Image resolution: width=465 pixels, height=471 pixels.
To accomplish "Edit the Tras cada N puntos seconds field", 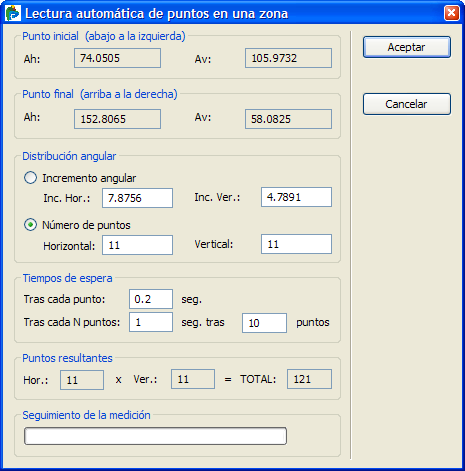I will click(x=151, y=322).
